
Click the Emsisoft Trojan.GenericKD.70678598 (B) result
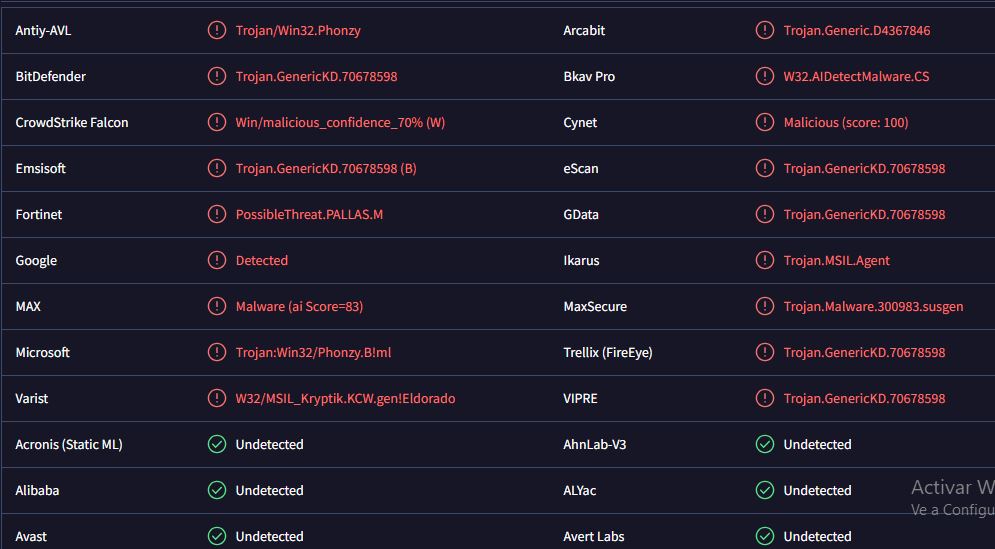(x=326, y=168)
